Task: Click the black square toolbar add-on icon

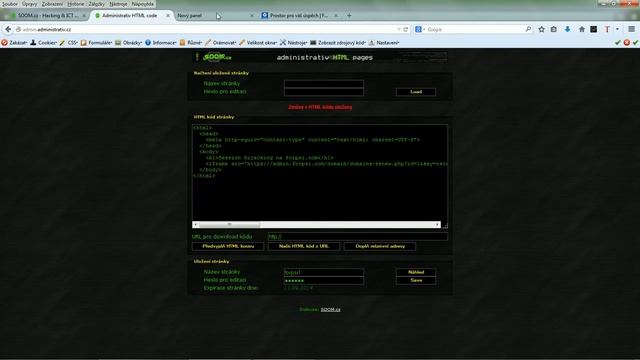Action: coord(593,29)
